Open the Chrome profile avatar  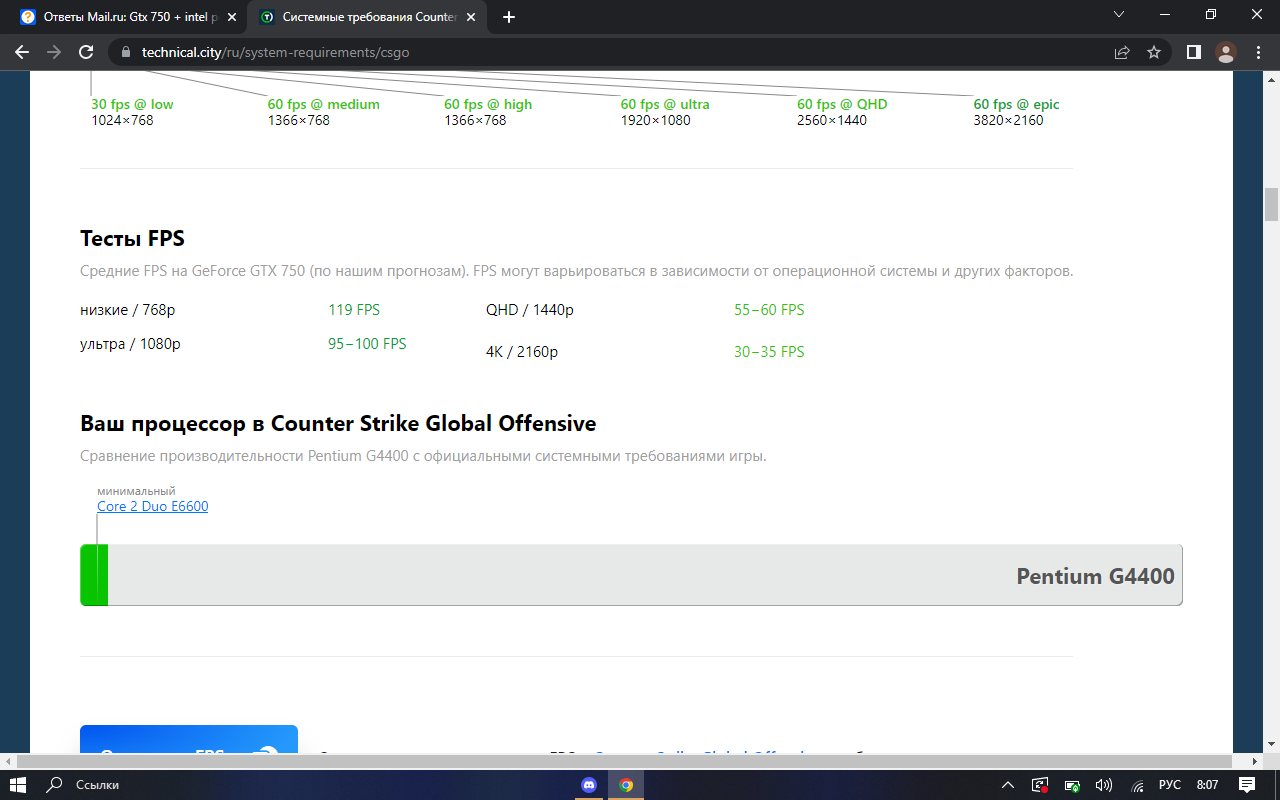click(x=1225, y=52)
